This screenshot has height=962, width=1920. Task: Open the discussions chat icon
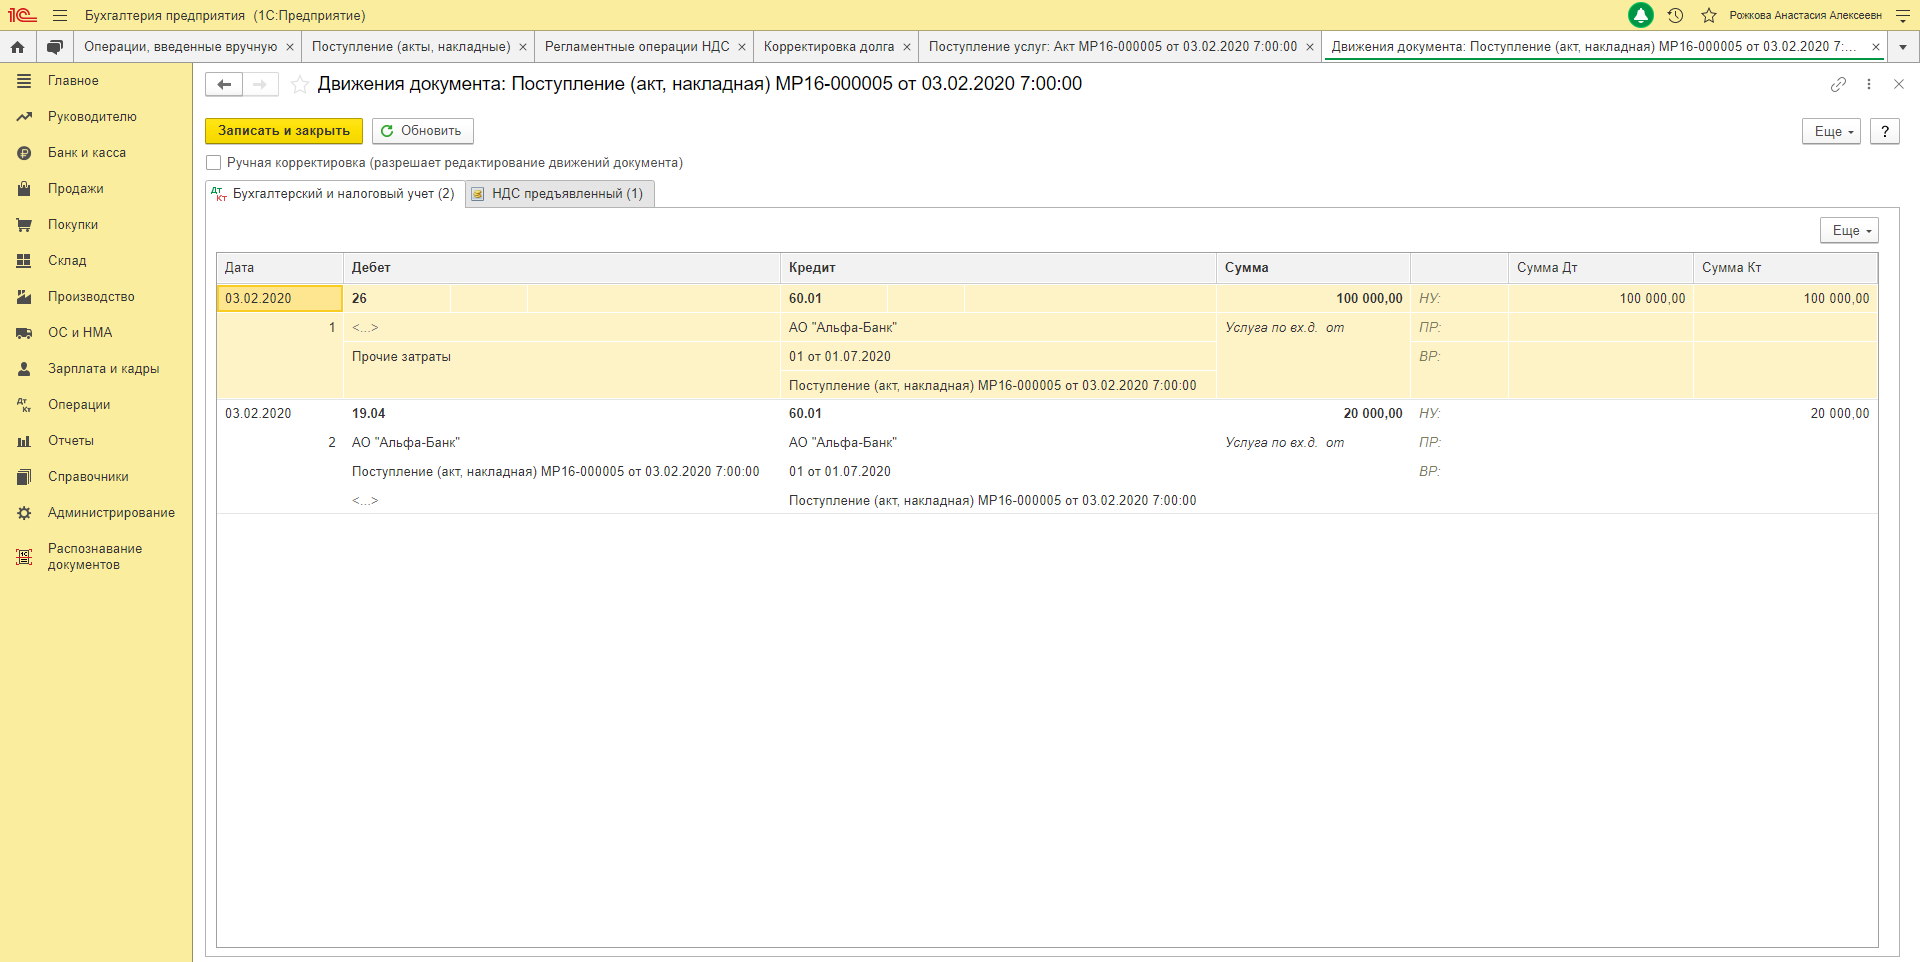tap(55, 47)
